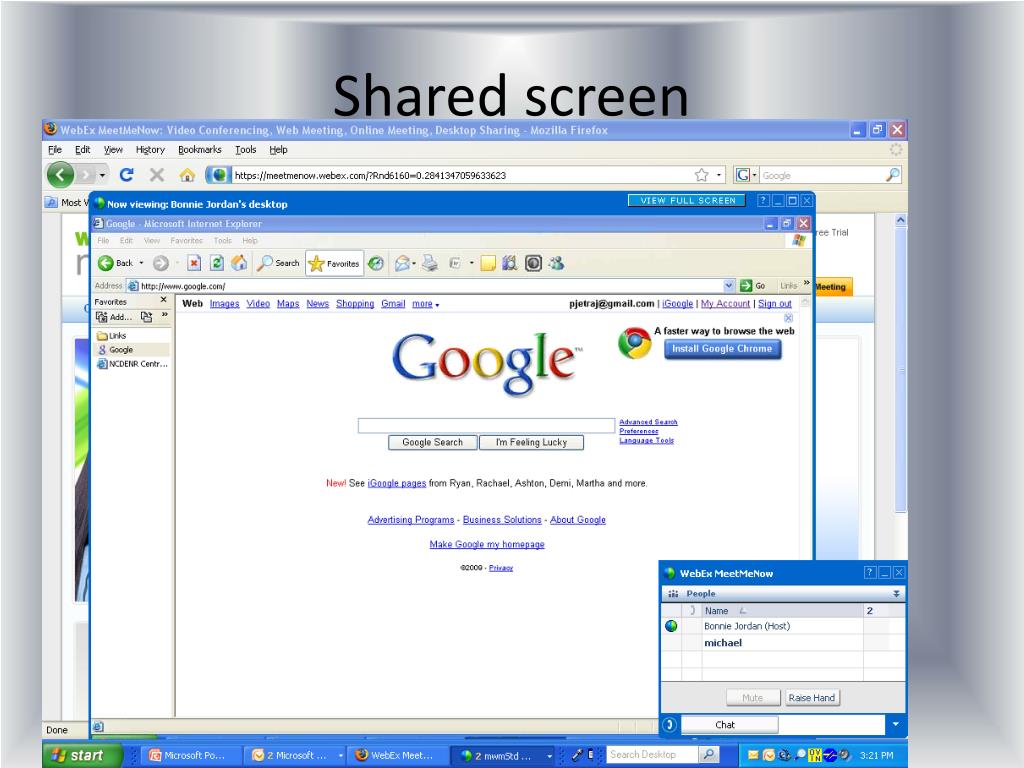
Task: Open Firefox History menu
Action: pyautogui.click(x=150, y=150)
